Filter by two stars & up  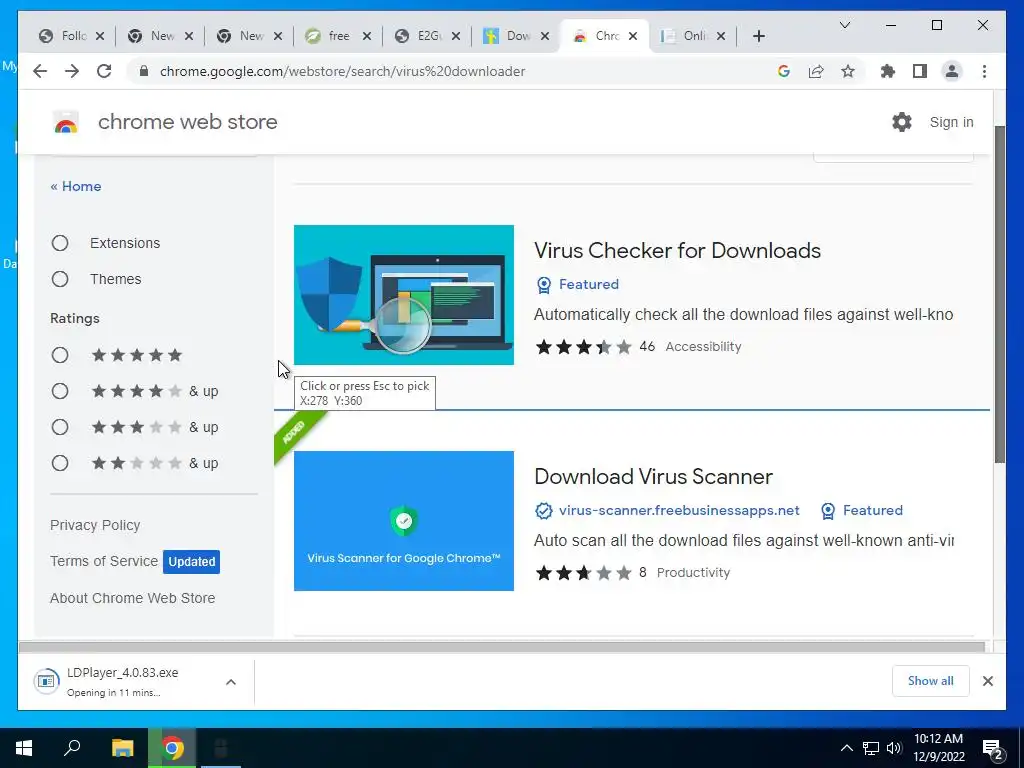tap(60, 463)
